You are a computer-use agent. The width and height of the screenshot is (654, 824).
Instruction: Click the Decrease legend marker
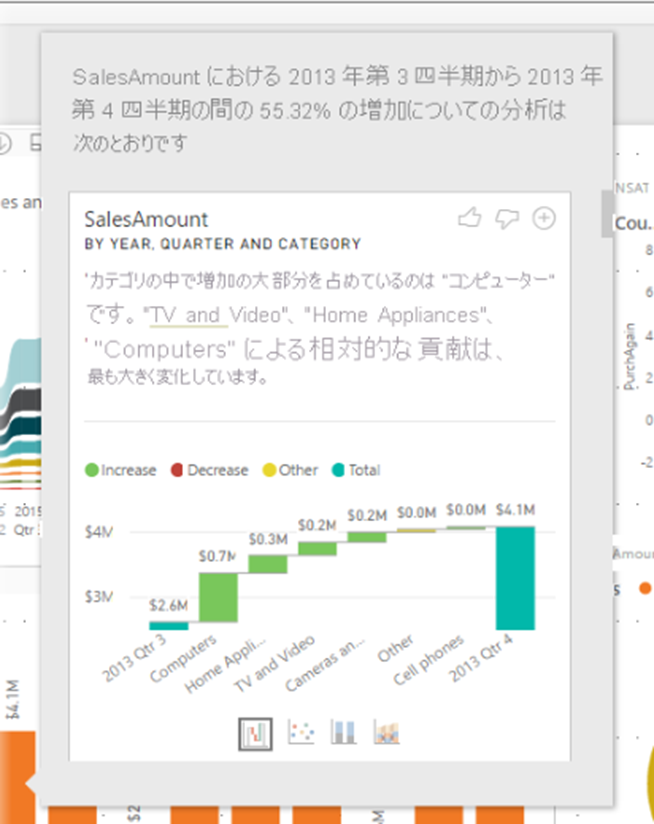[x=177, y=470]
